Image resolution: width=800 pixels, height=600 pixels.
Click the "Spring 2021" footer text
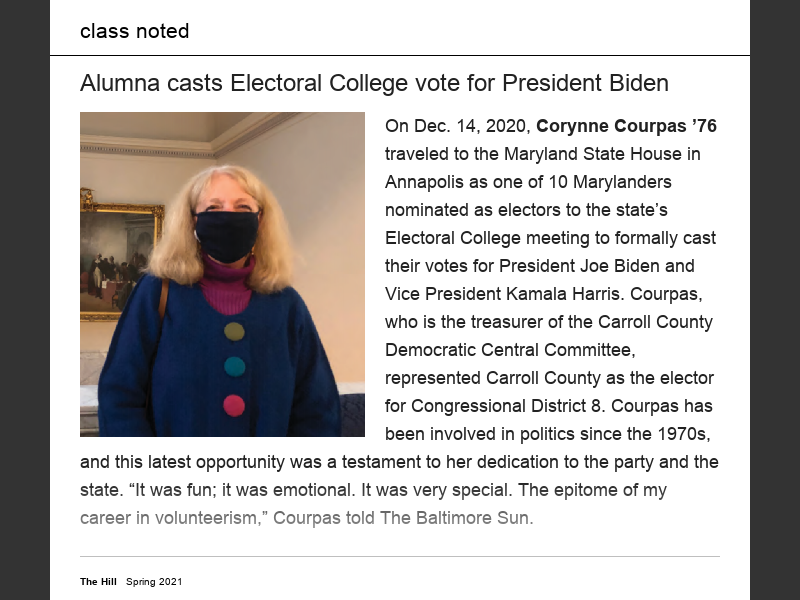click(154, 581)
